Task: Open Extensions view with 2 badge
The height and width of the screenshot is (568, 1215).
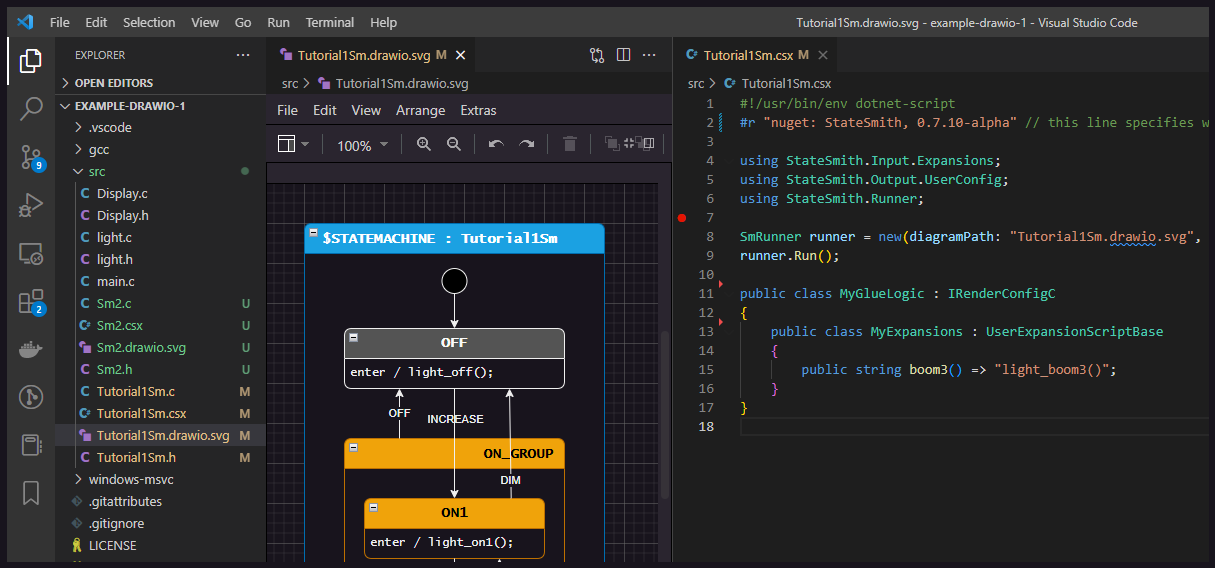Action: (x=31, y=302)
